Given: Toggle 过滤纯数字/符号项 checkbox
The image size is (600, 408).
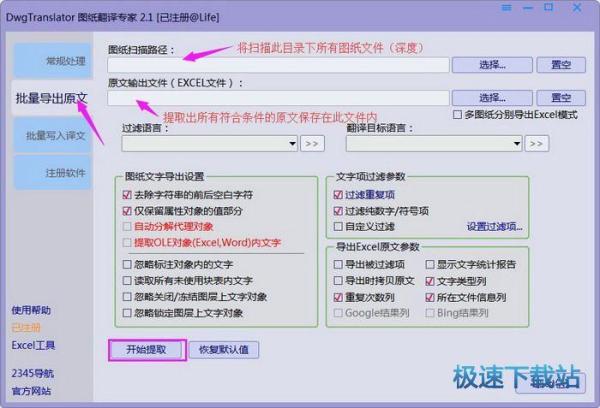Looking at the screenshot, I should click(338, 211).
